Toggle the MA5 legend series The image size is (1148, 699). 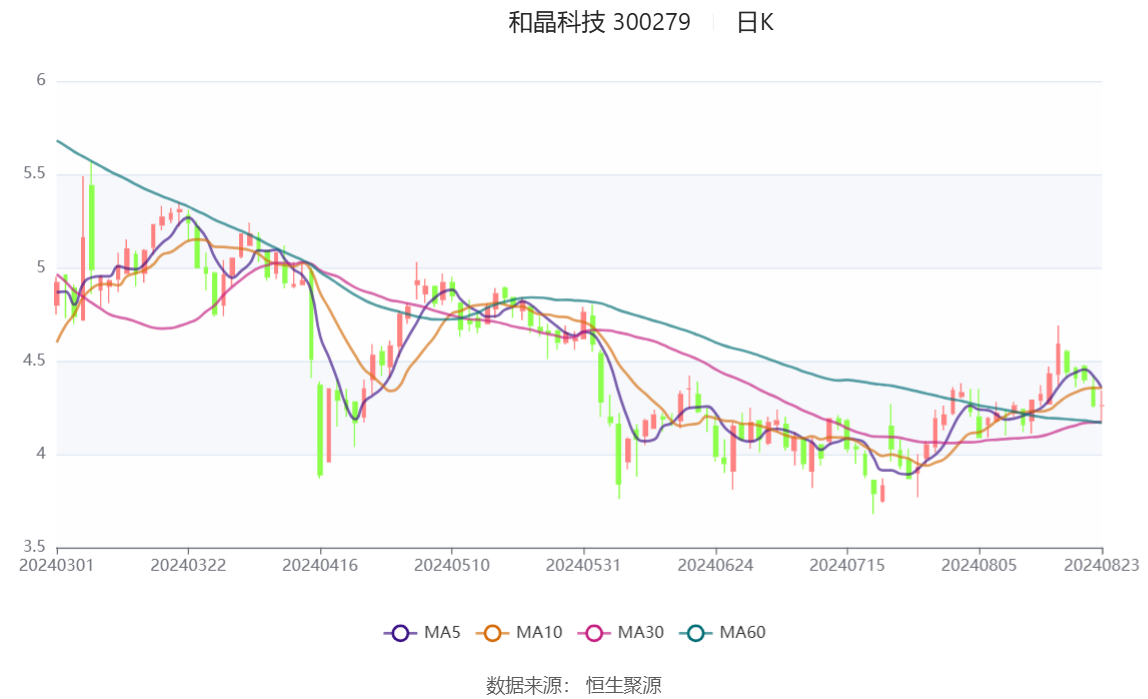coord(422,632)
